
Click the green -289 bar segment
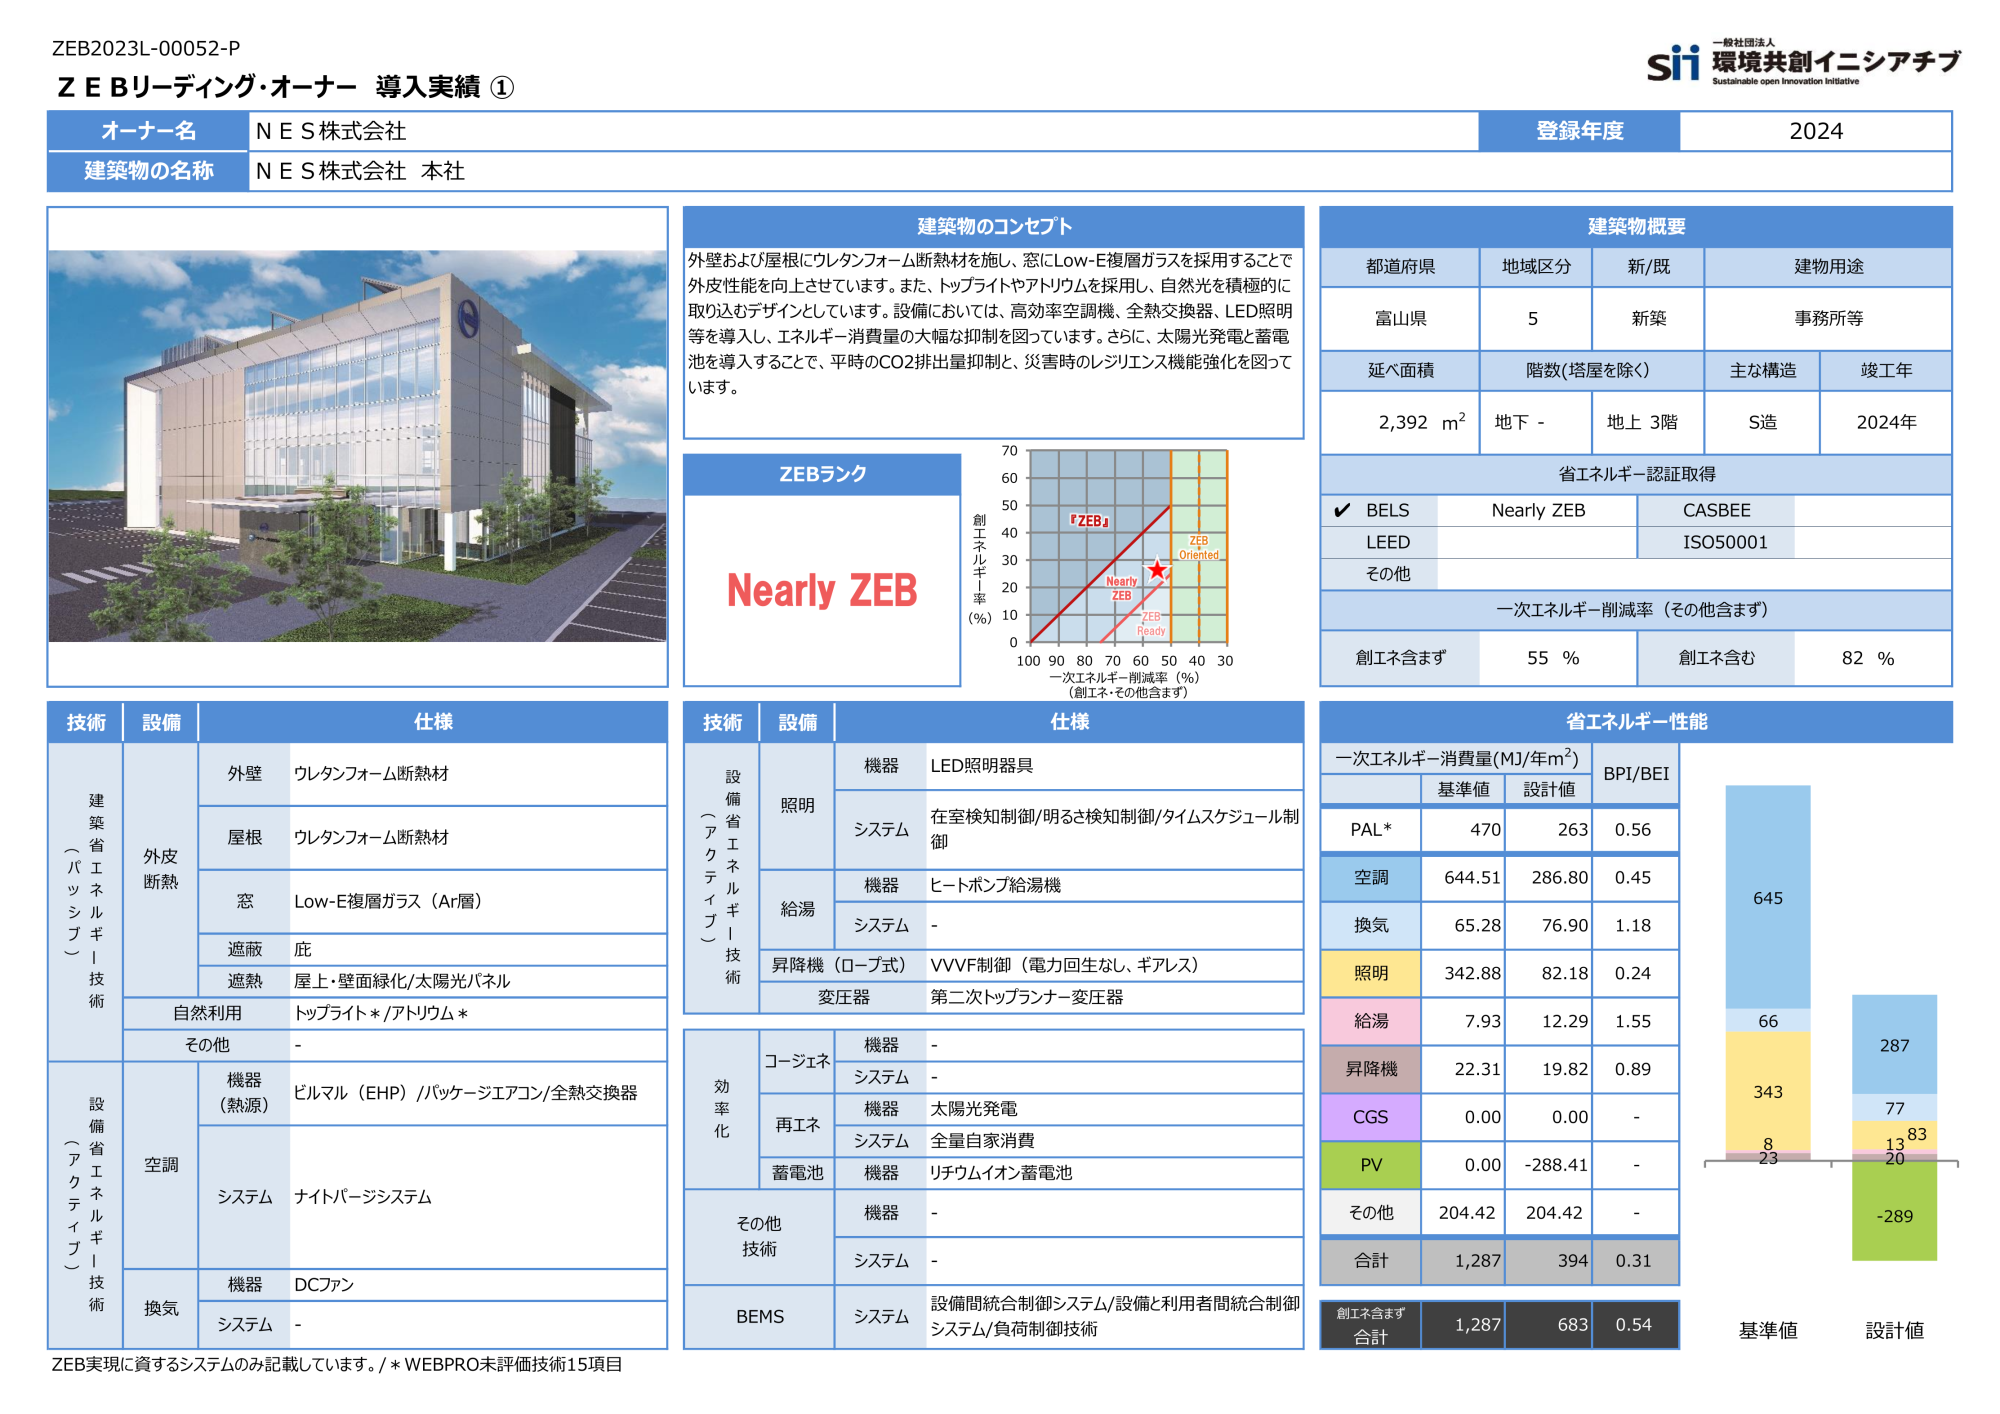1894,1211
